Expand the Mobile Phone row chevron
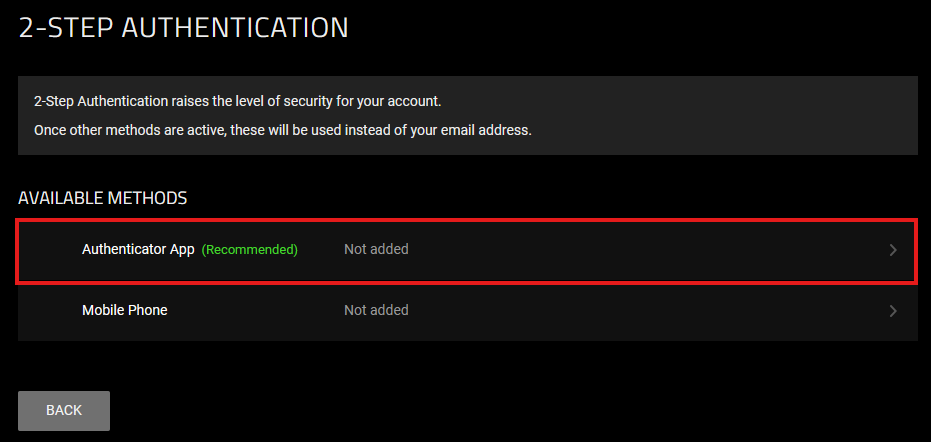This screenshot has height=442, width=931. click(893, 311)
